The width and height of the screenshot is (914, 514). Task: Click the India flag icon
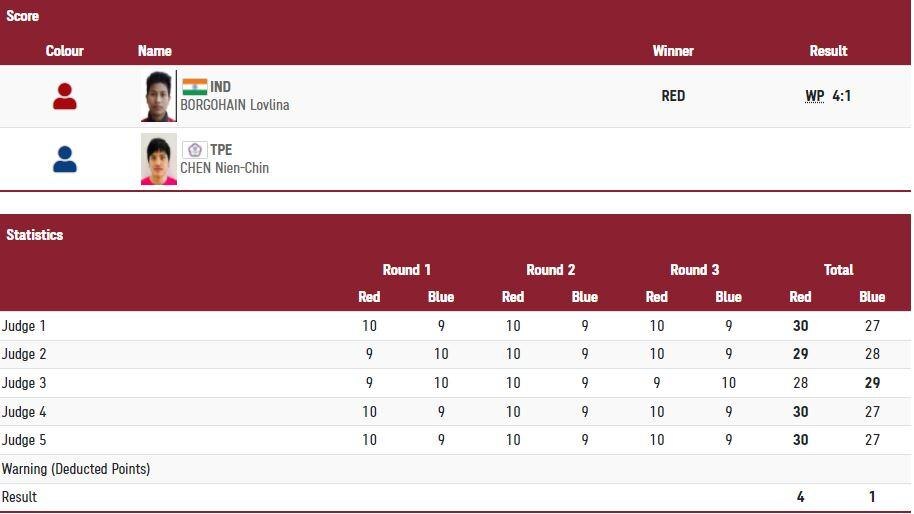(194, 87)
